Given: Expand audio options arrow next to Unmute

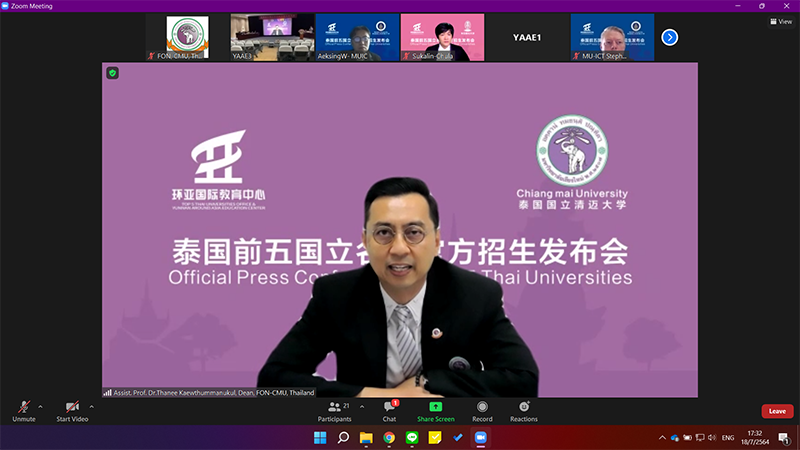Looking at the screenshot, I should click(40, 407).
